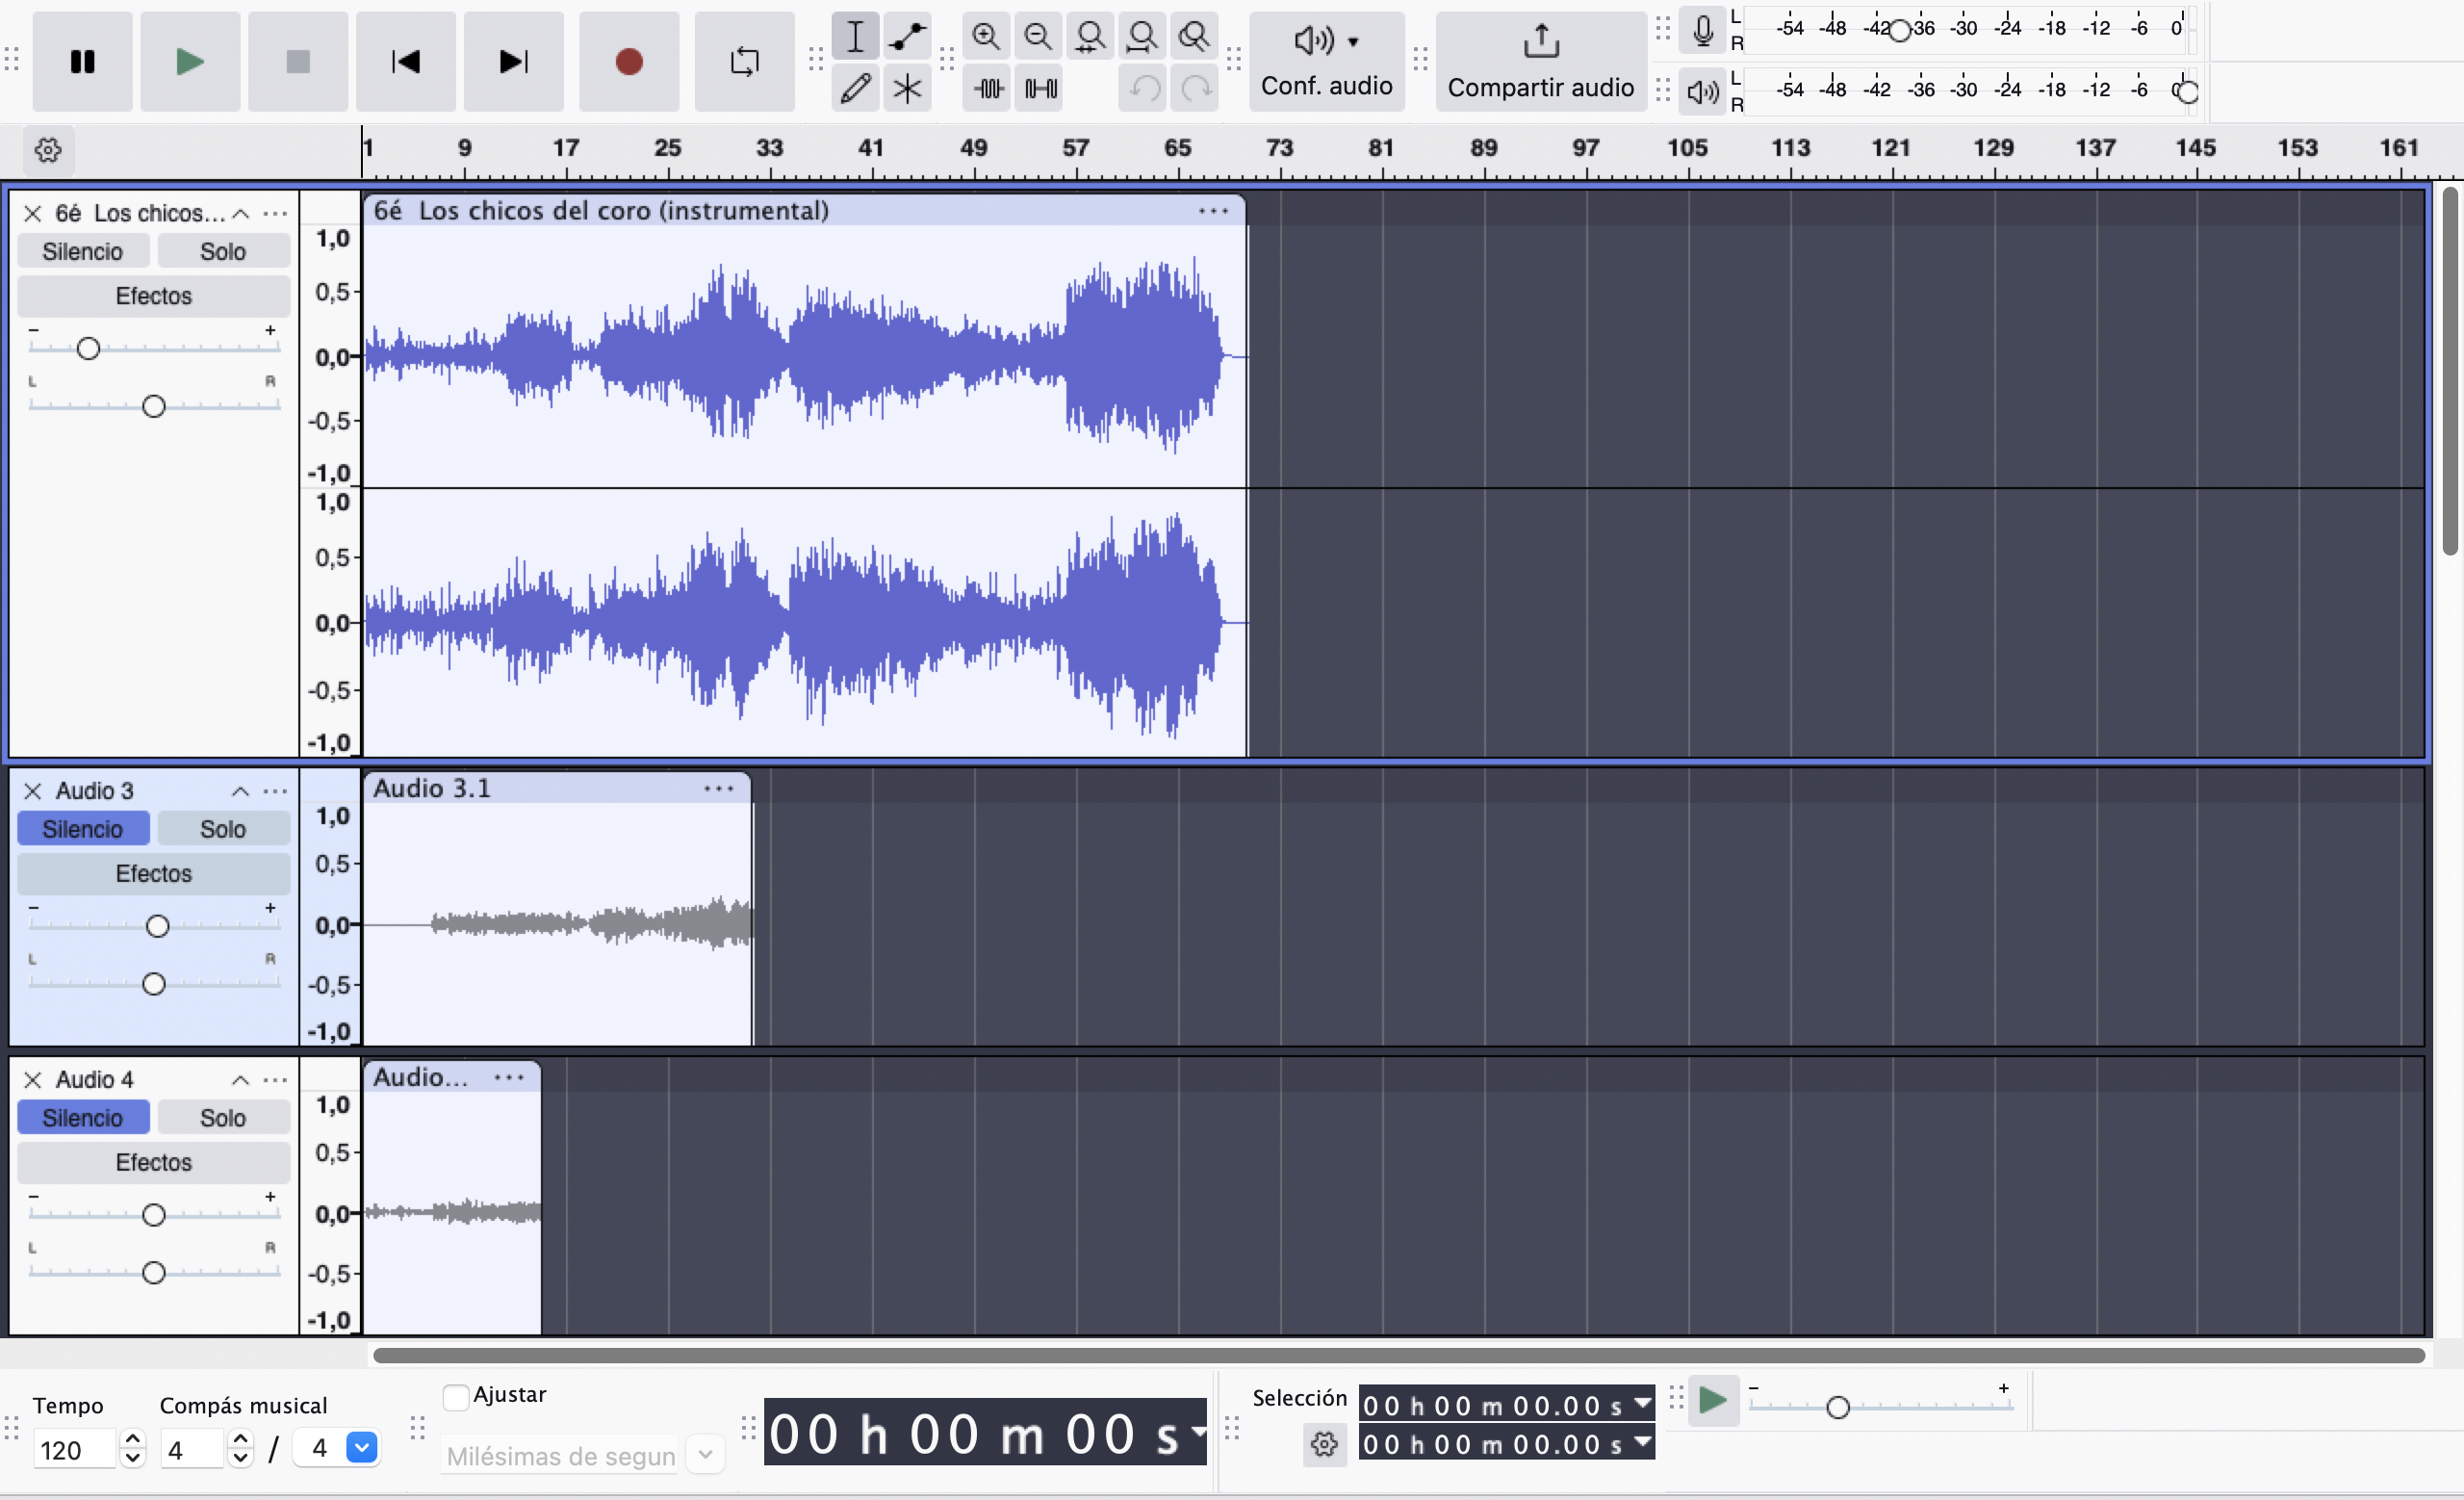This screenshot has height=1500, width=2464.
Task: Click Compartir audio button
Action: pos(1540,62)
